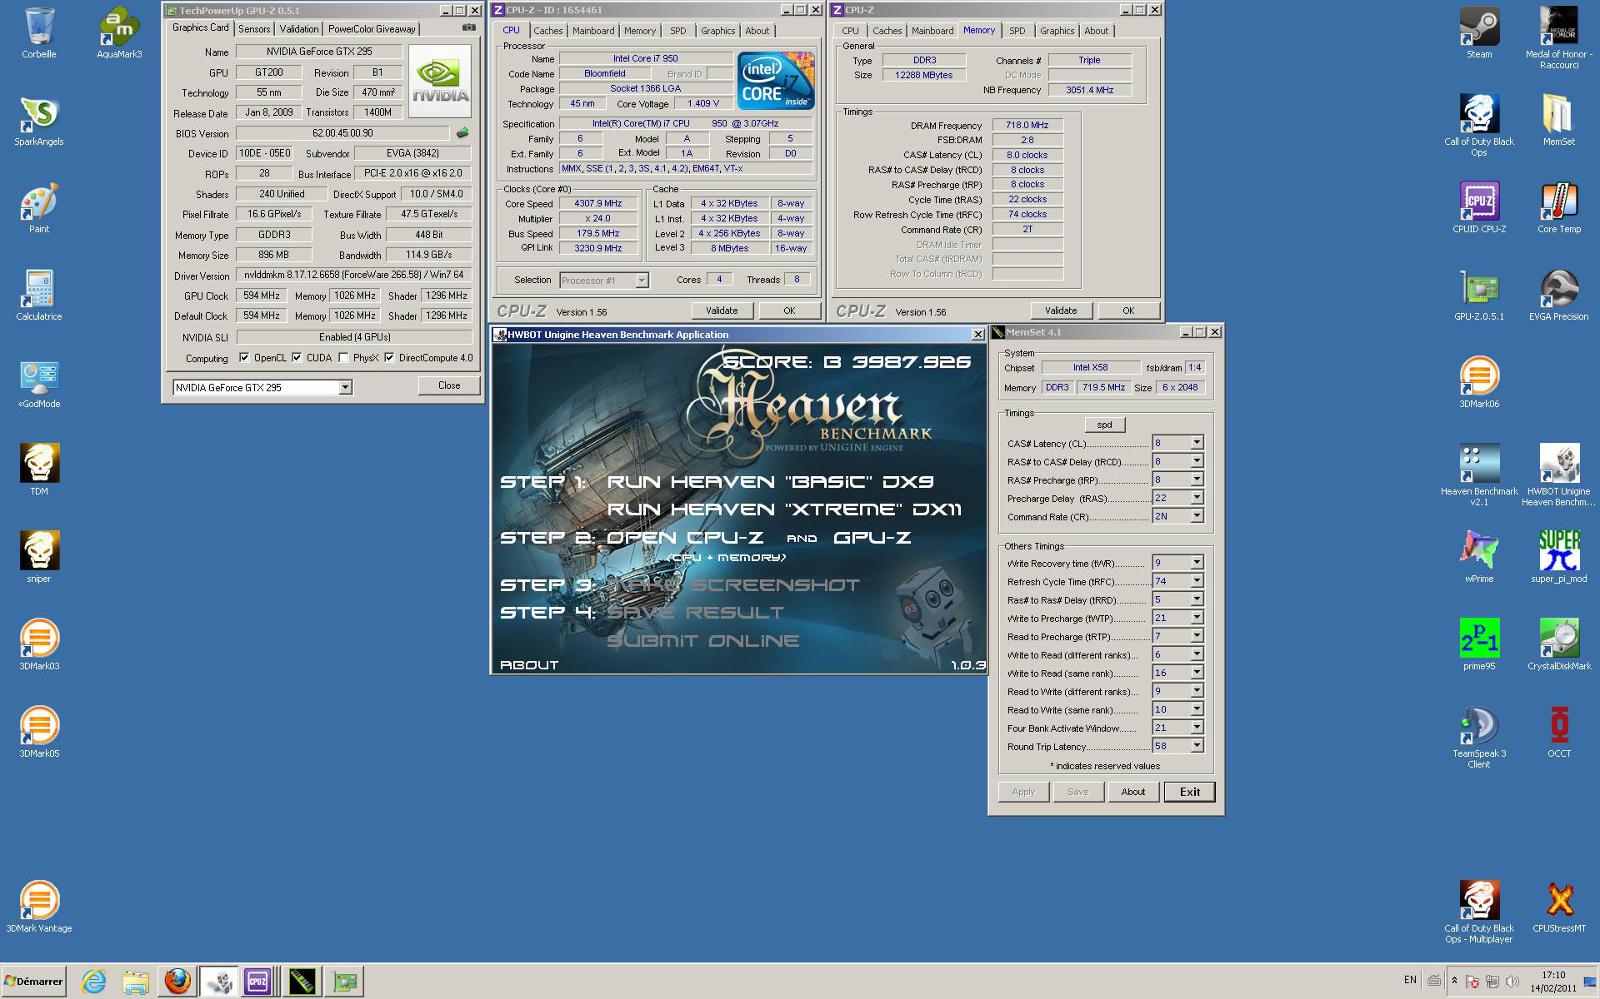Open Refresh Cycle Time (tRFC) dropdown in MemSet

tap(1196, 581)
